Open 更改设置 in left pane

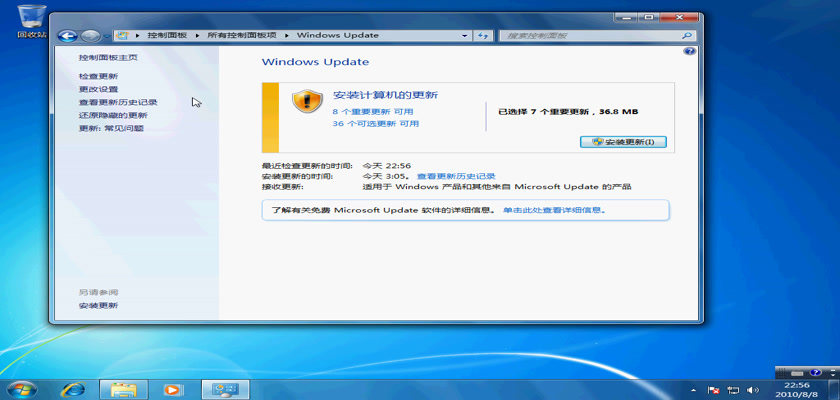[98, 89]
